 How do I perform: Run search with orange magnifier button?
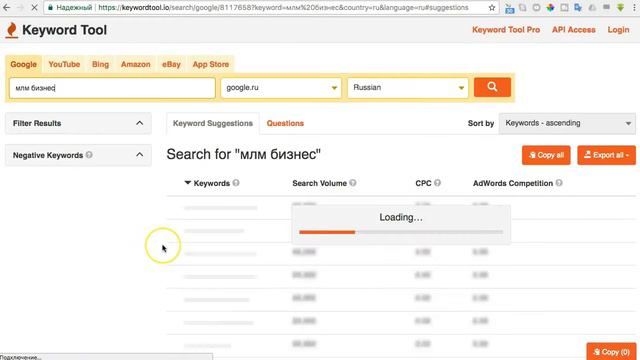coord(492,87)
